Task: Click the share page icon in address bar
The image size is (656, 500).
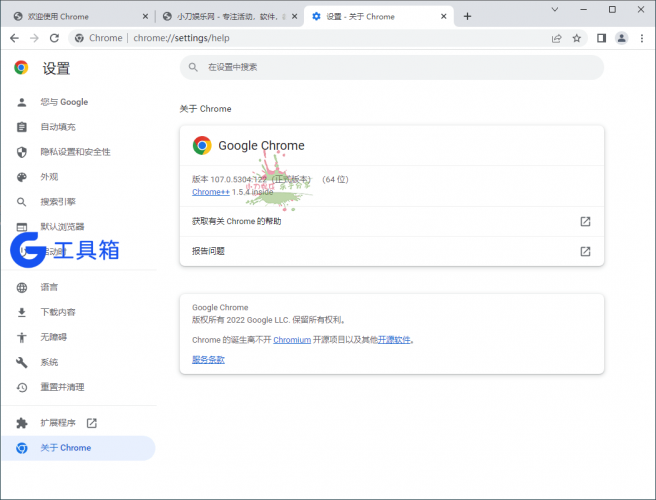Action: [x=556, y=38]
